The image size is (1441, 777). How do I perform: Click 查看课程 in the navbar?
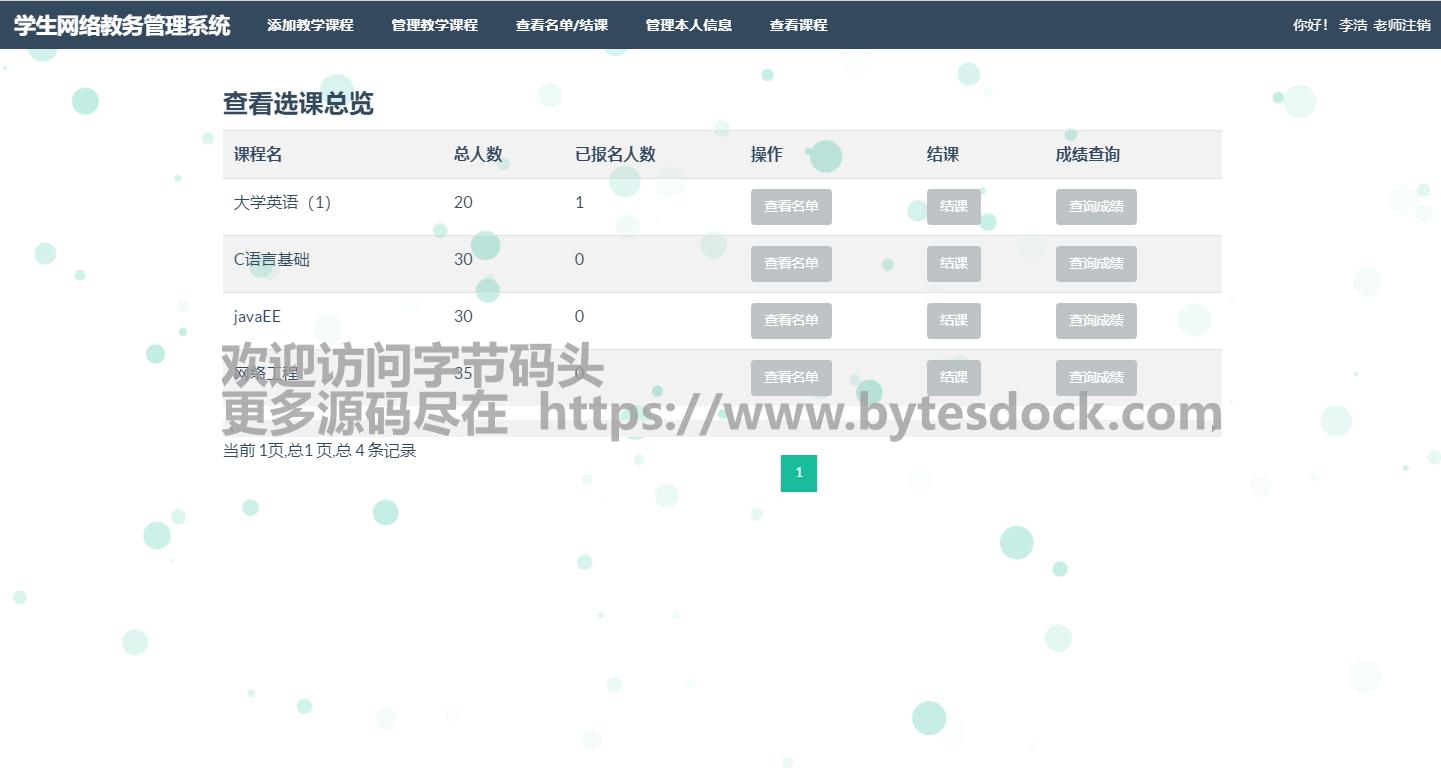[x=798, y=25]
